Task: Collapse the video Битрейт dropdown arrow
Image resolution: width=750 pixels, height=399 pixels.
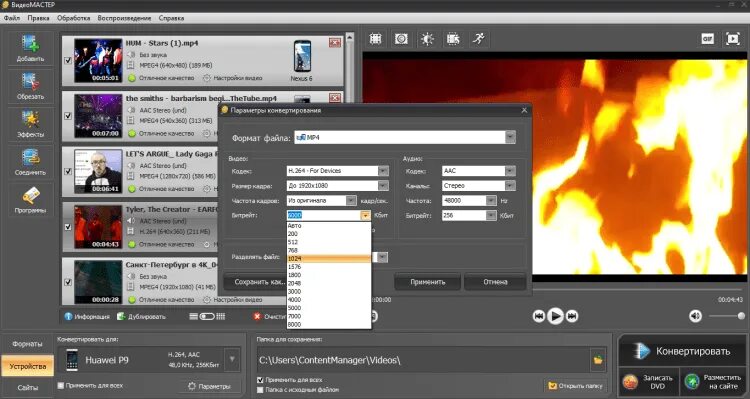Action: 366,216
